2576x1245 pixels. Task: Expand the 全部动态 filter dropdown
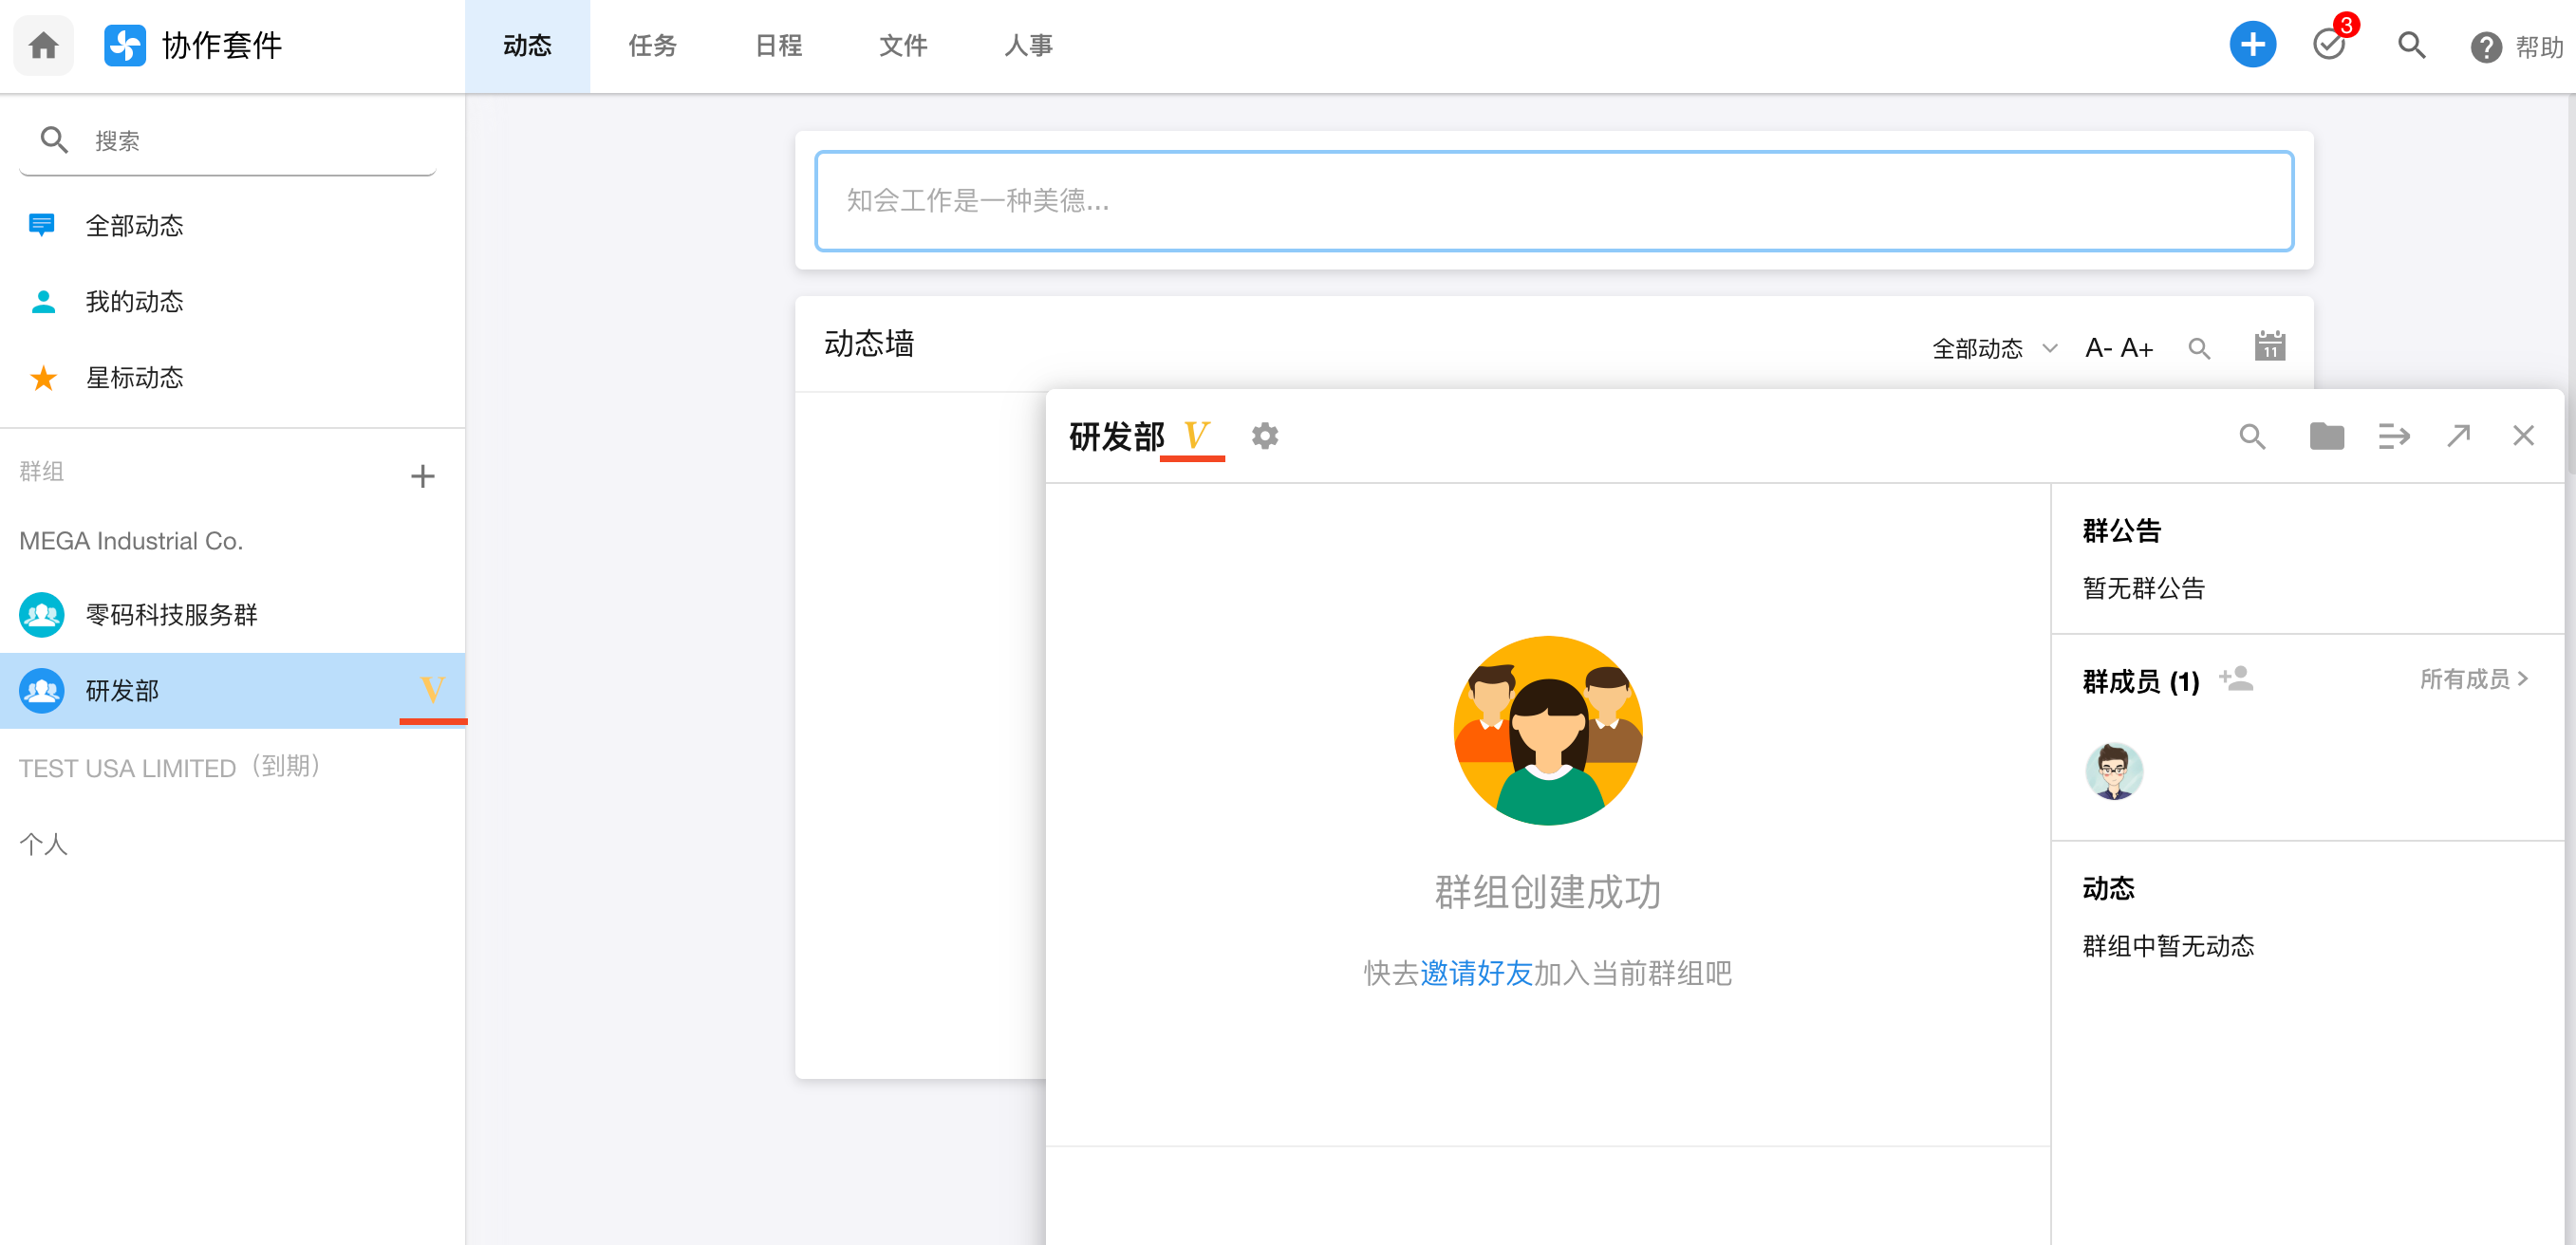click(1994, 348)
